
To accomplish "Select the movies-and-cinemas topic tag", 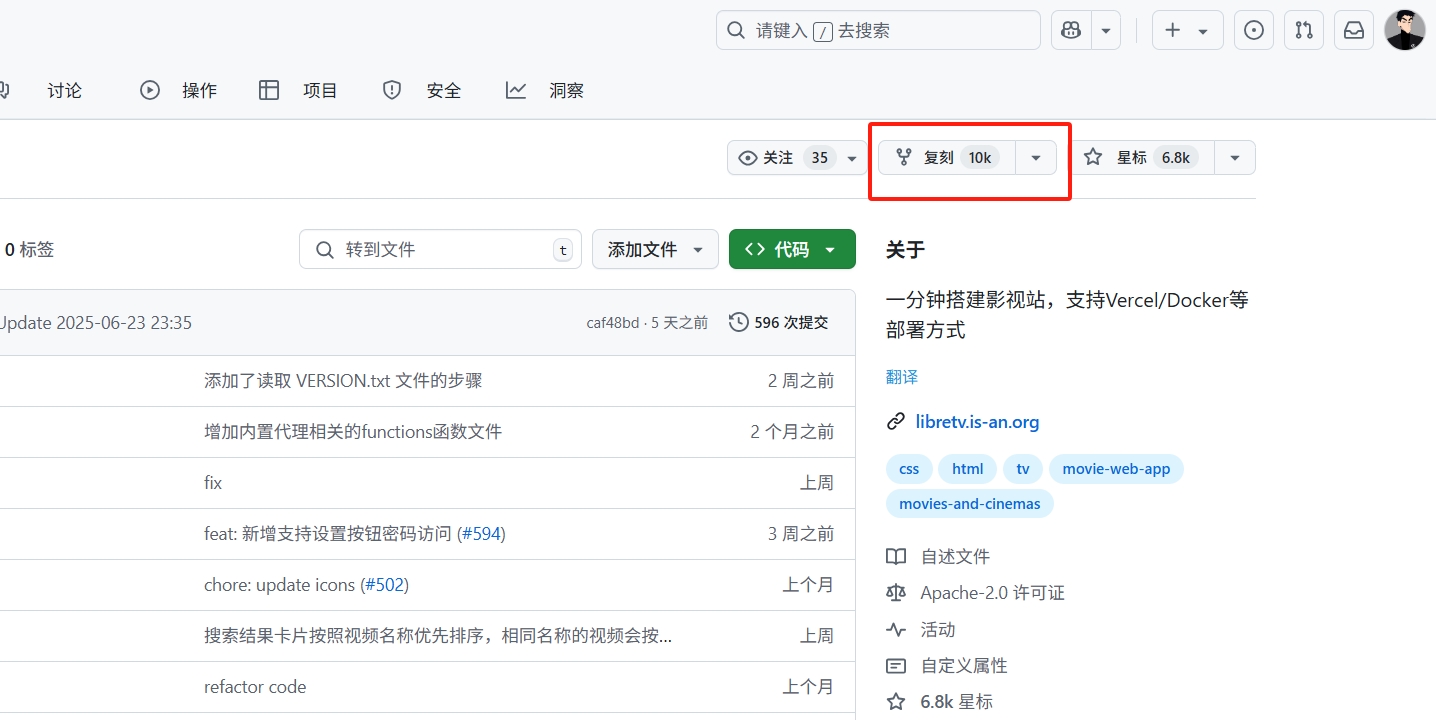I will point(970,504).
